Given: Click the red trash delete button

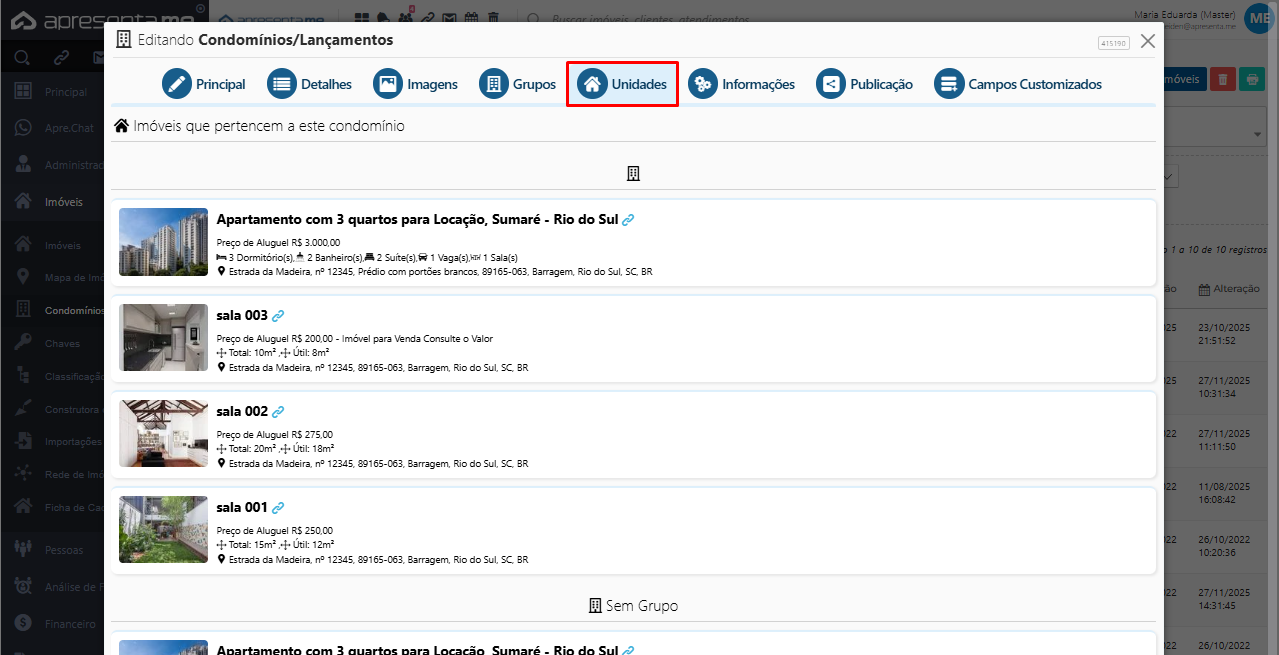Looking at the screenshot, I should [x=1222, y=80].
